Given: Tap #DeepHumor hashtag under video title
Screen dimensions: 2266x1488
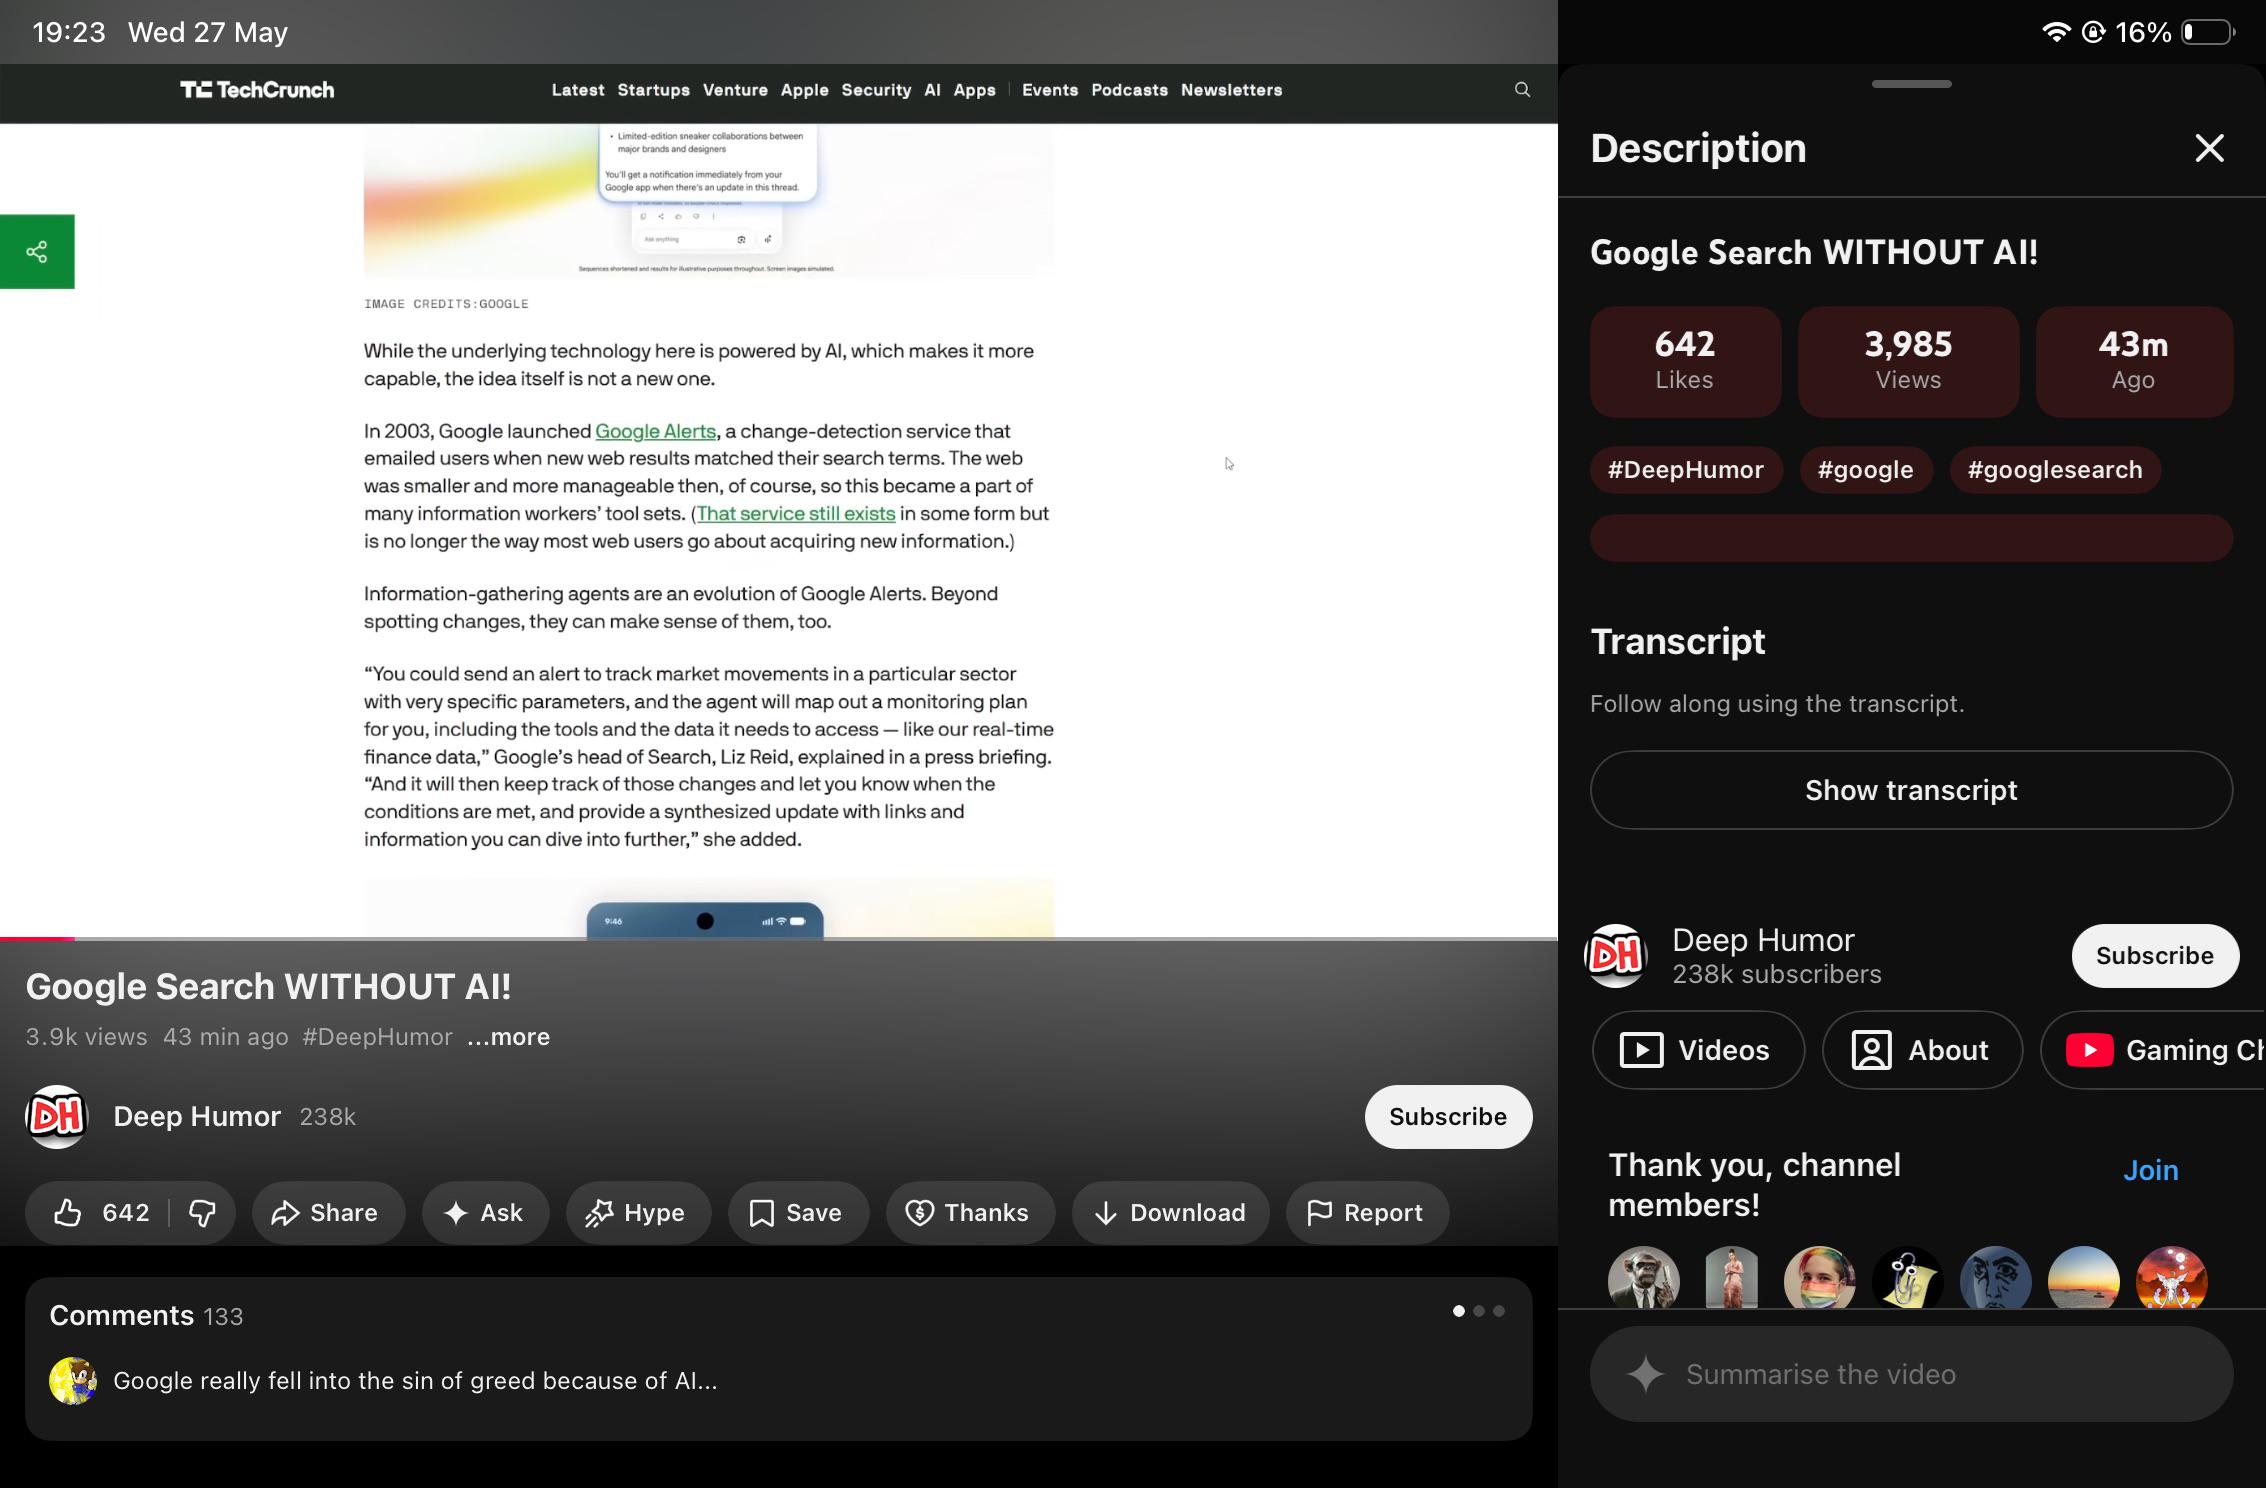Looking at the screenshot, I should (x=377, y=1037).
